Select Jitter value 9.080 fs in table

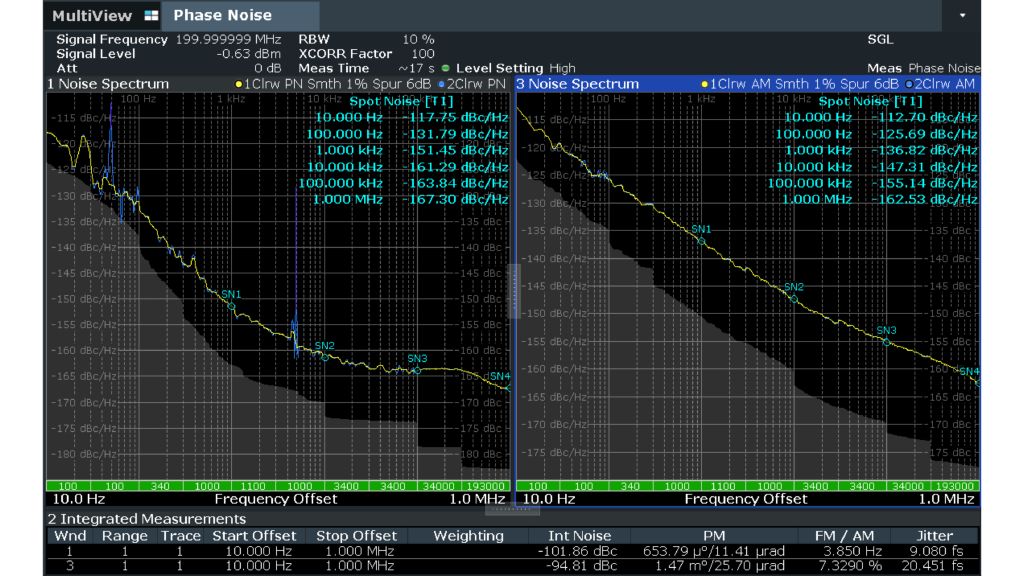934,551
